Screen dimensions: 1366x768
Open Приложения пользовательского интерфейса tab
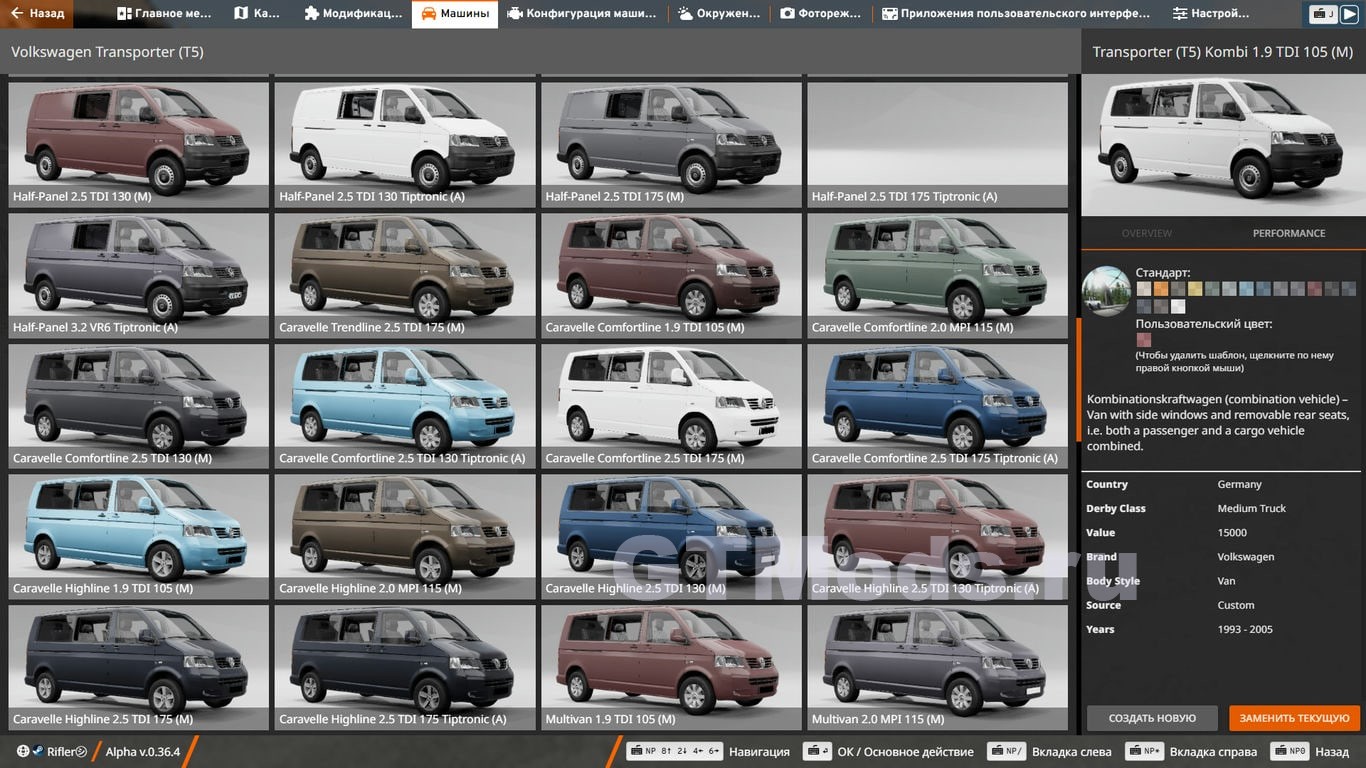pyautogui.click(x=1016, y=14)
